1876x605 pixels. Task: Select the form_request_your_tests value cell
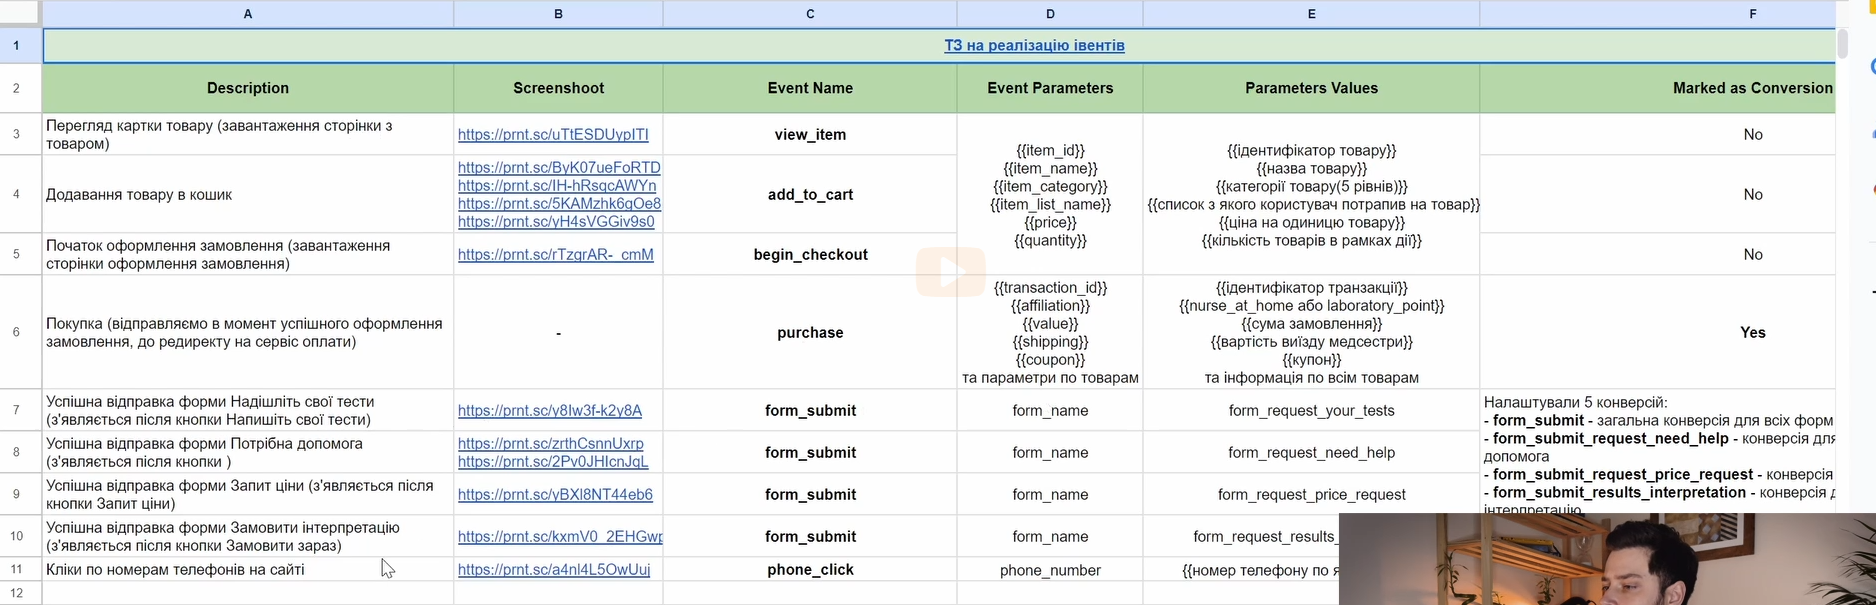1311,410
